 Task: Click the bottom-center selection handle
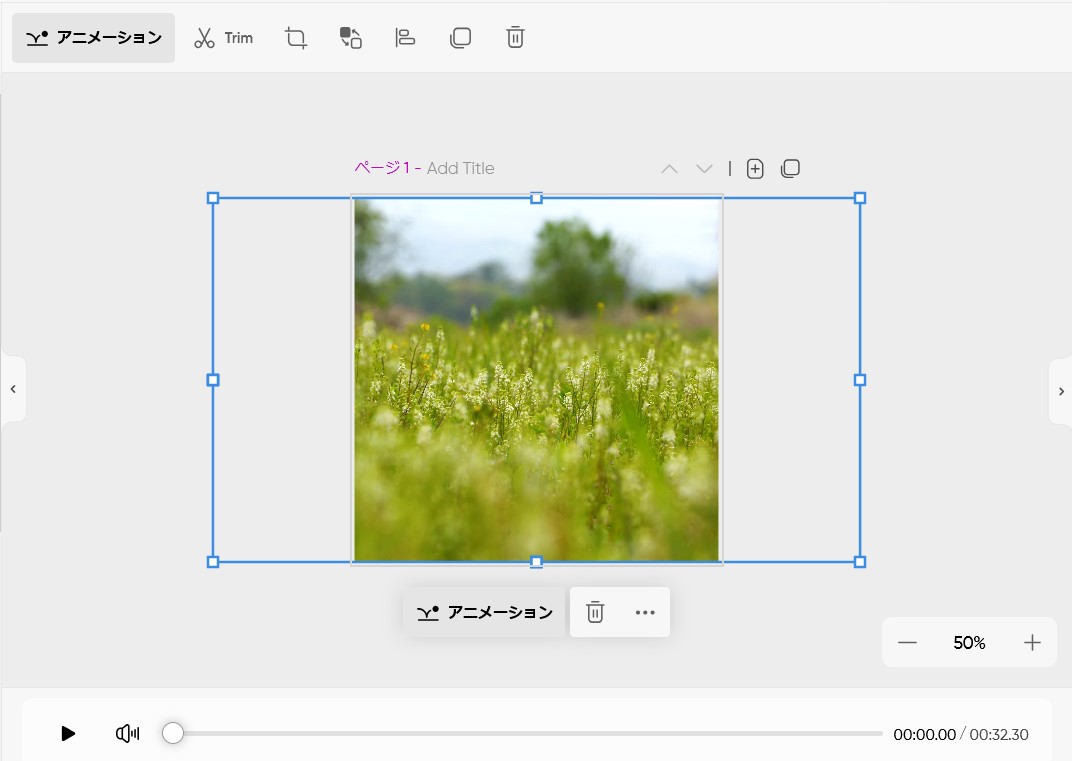(x=537, y=562)
